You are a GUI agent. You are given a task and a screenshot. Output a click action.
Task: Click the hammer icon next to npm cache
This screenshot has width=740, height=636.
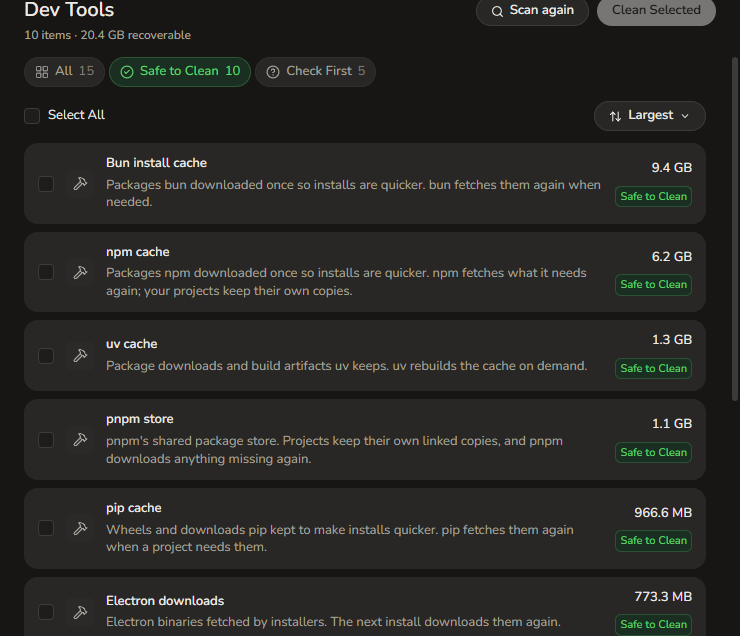pos(80,272)
